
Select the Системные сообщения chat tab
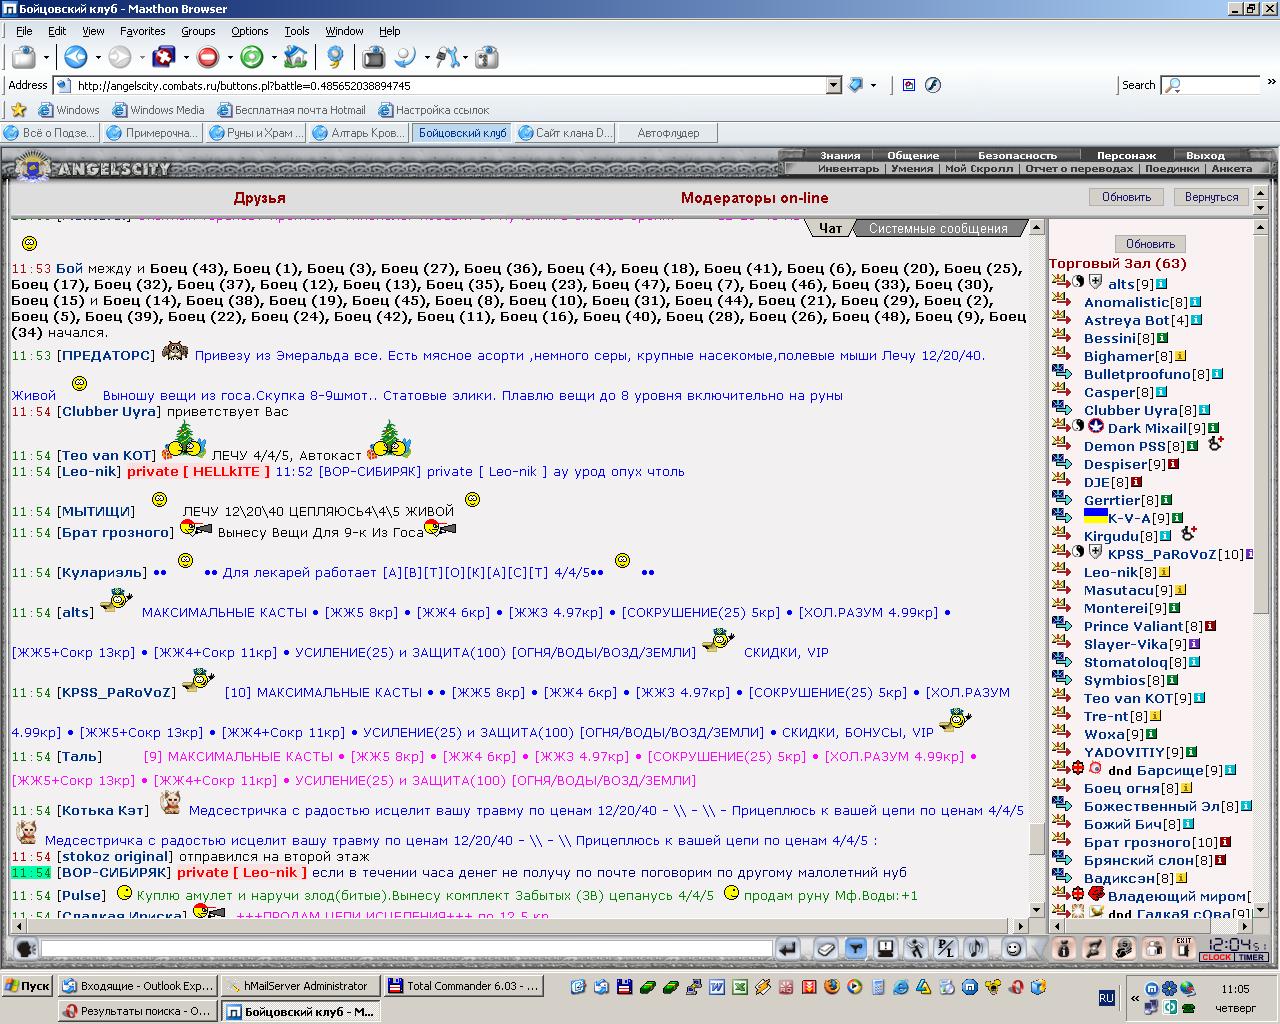[x=938, y=228]
